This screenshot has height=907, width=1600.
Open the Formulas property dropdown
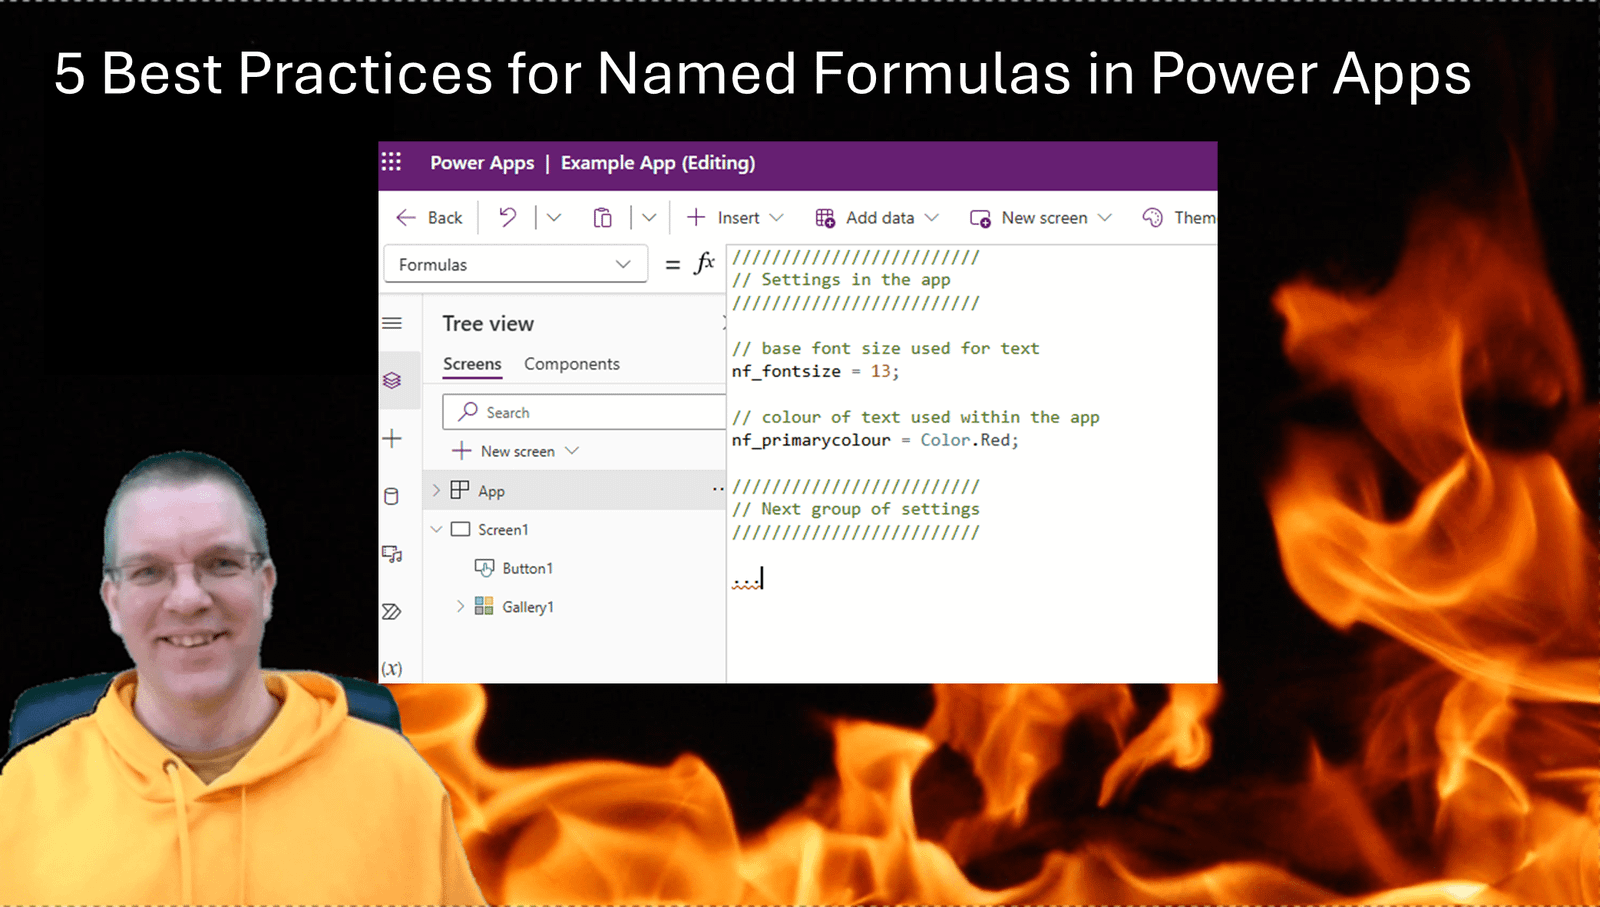coord(515,264)
